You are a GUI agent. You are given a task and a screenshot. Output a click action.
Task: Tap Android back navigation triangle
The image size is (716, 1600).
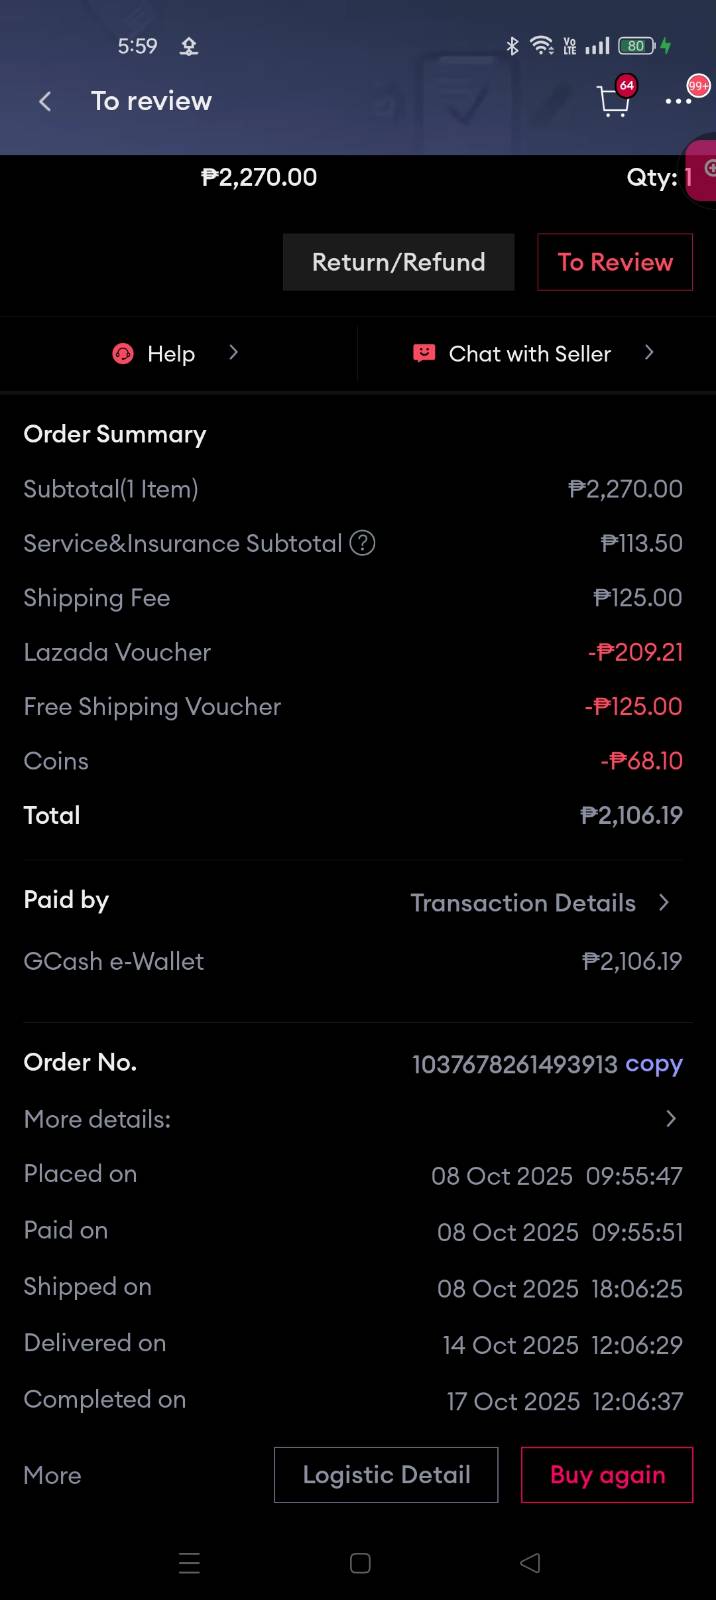530,1563
